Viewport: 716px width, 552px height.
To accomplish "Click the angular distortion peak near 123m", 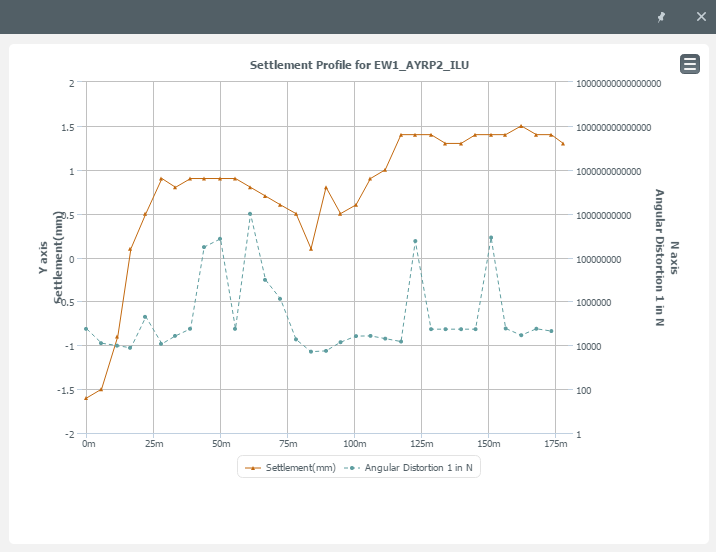I will 415,241.
